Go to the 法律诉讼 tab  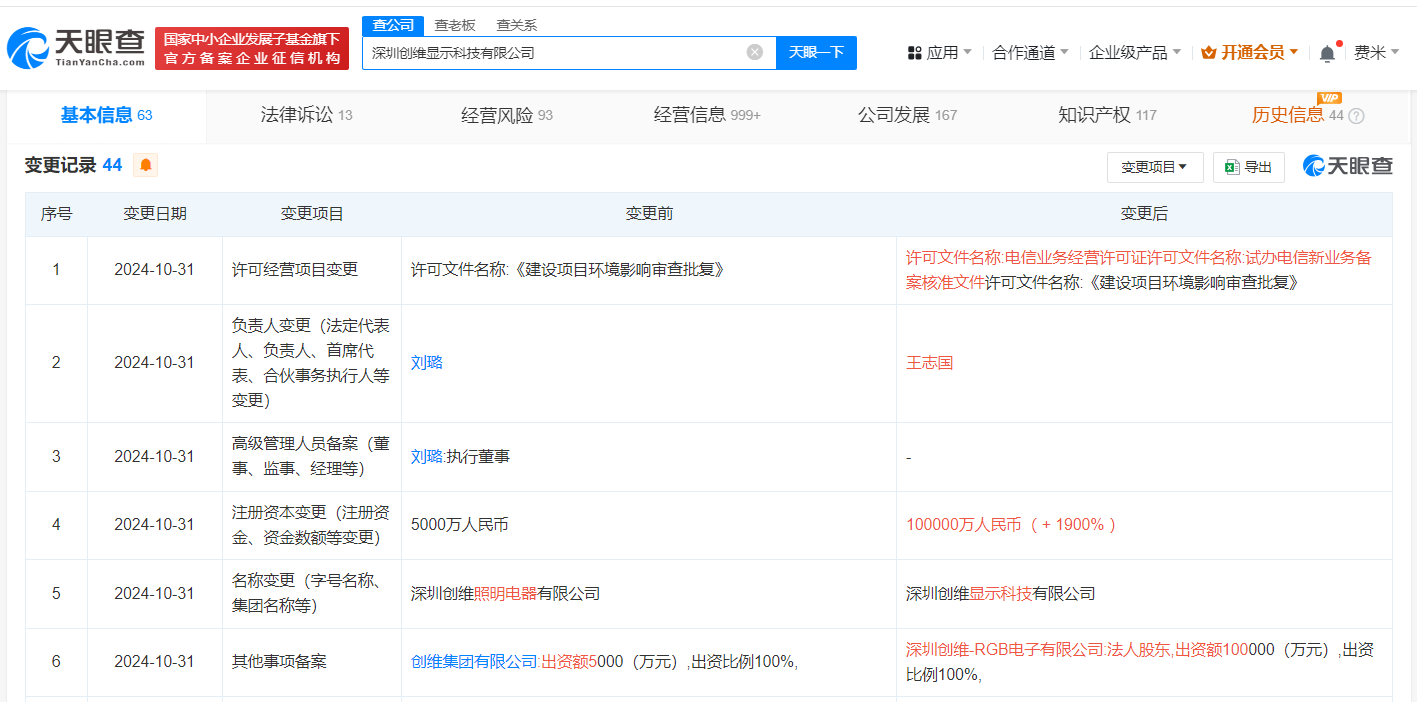(x=307, y=115)
